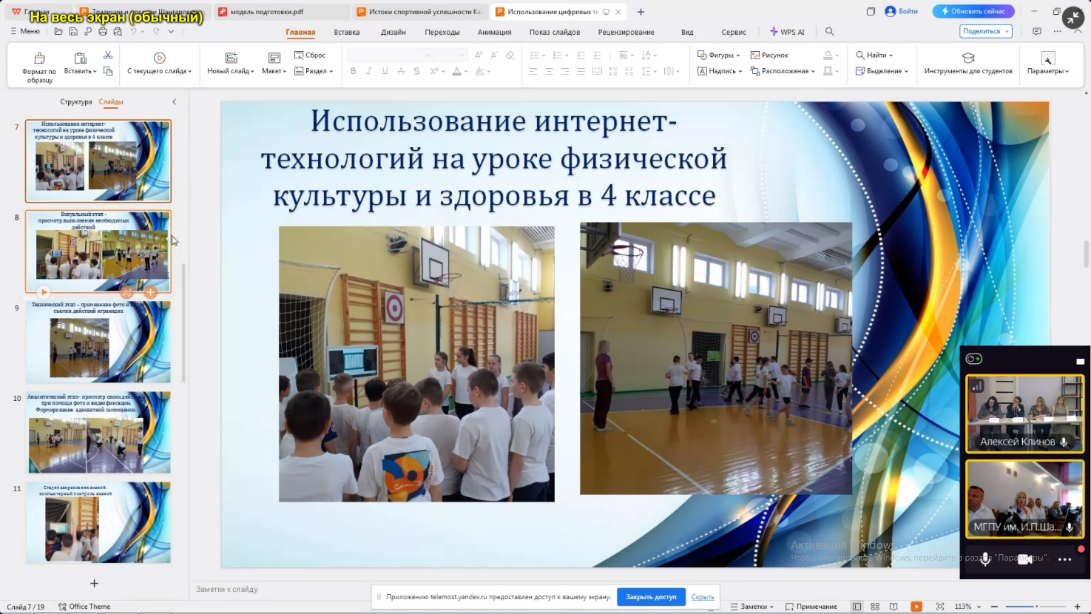Collapse the slide panel with left chevron
Image resolution: width=1091 pixels, height=614 pixels.
click(x=174, y=102)
